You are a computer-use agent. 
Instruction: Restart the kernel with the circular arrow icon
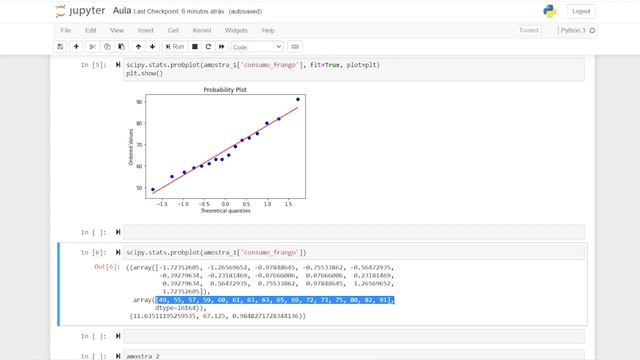click(208, 47)
